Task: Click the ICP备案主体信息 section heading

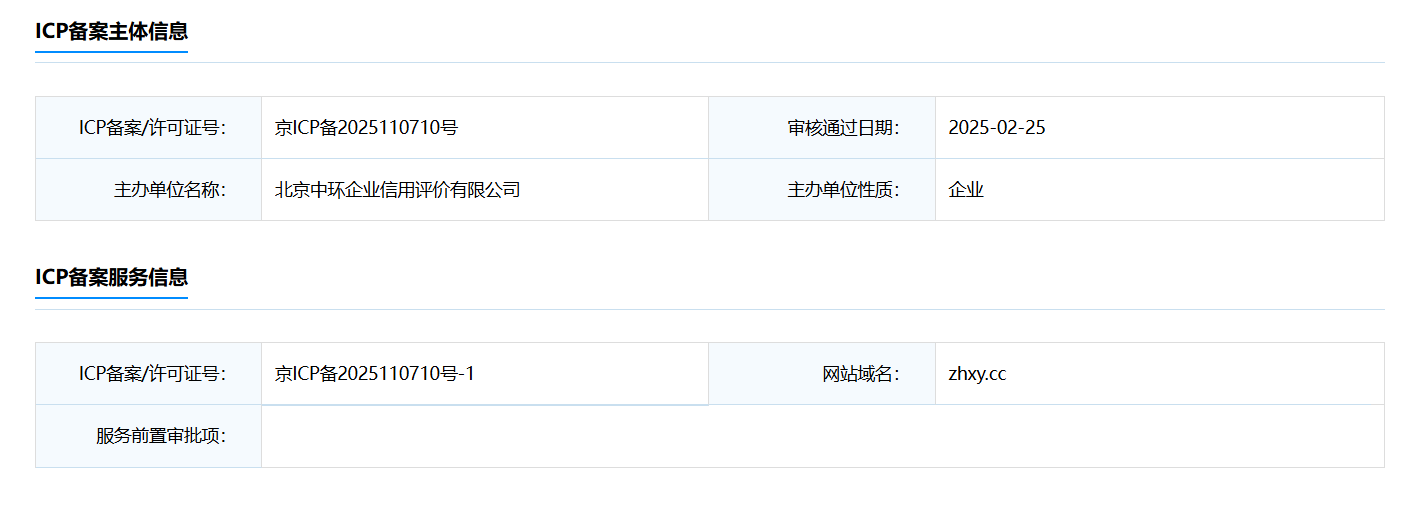Action: coord(111,31)
